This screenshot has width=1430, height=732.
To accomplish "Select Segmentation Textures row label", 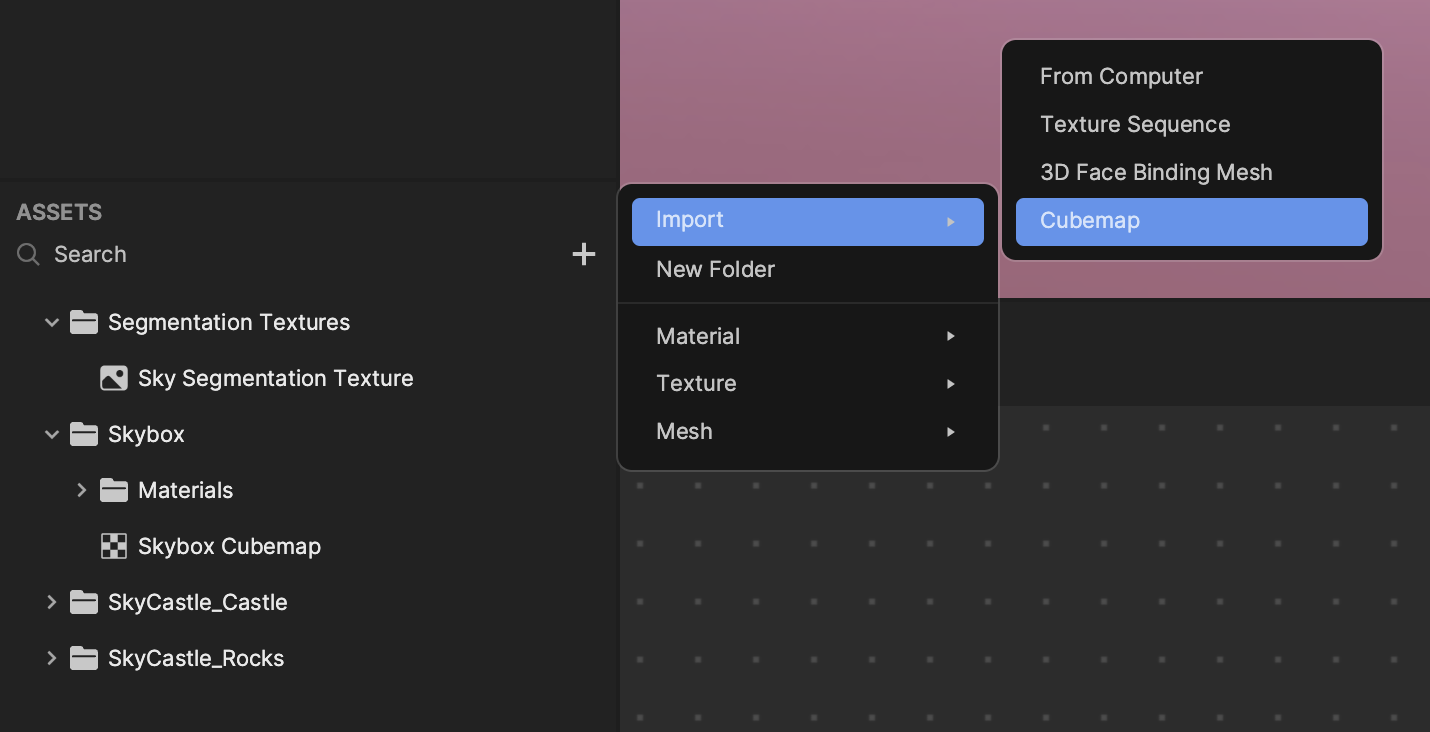I will tap(229, 322).
